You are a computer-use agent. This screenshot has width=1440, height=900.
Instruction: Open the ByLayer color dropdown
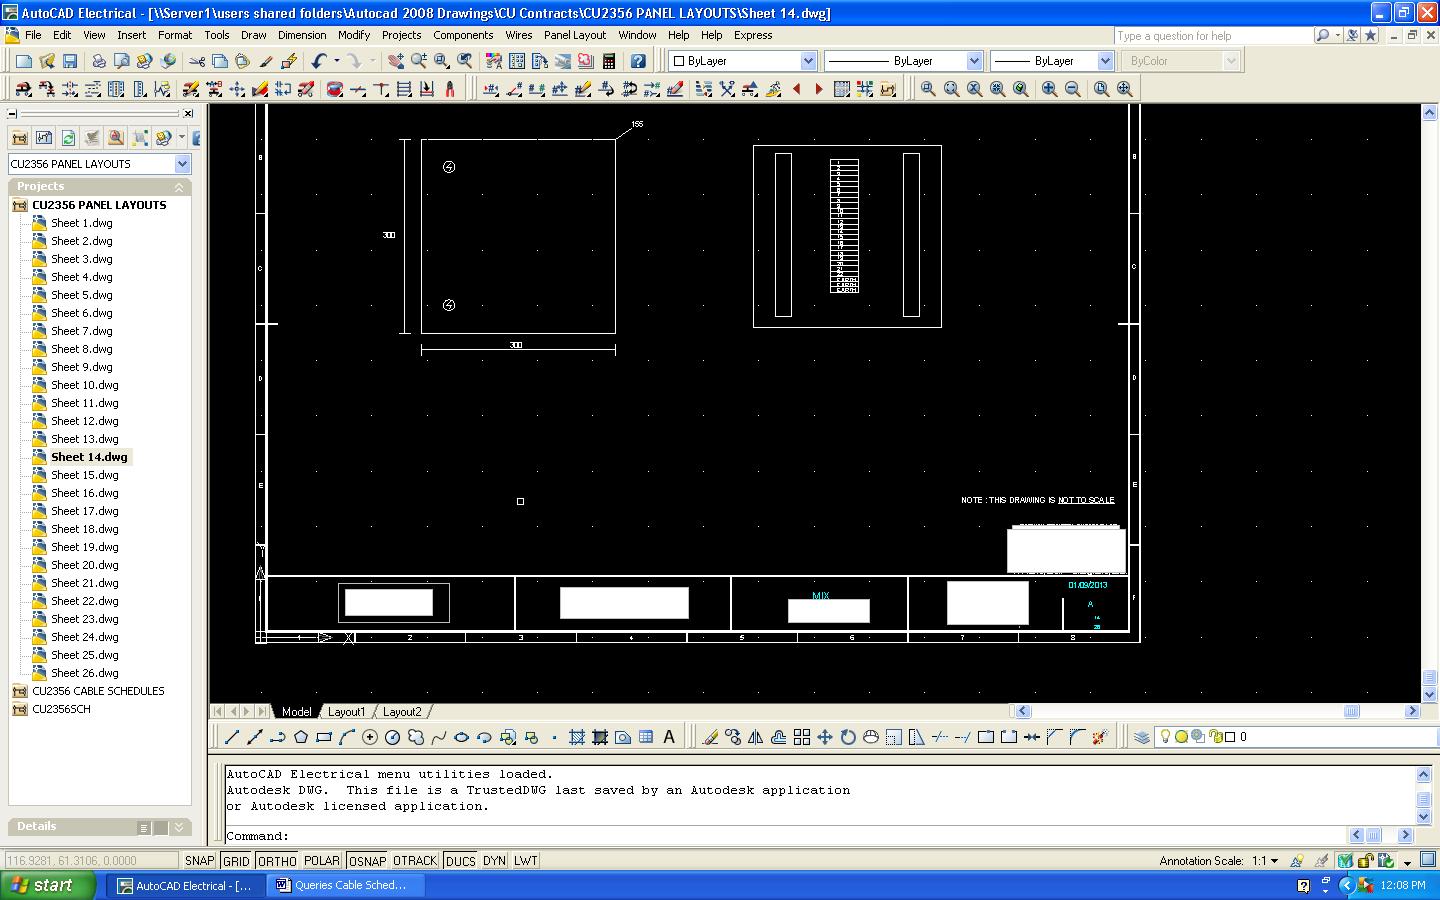pyautogui.click(x=808, y=60)
